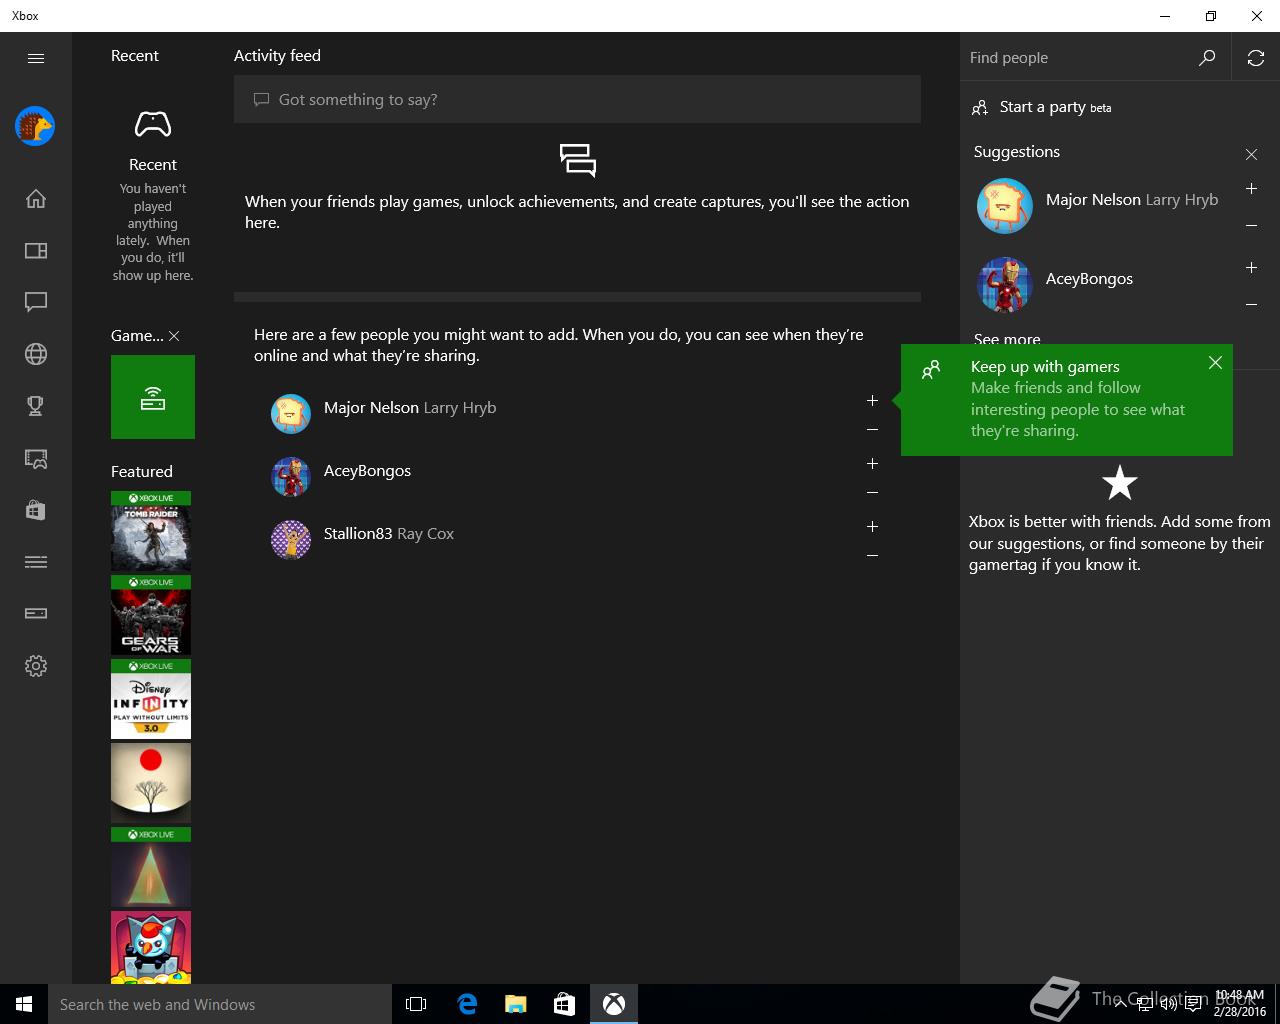Launch Microsoft Edge from taskbar
This screenshot has width=1280, height=1024.
(x=467, y=1004)
